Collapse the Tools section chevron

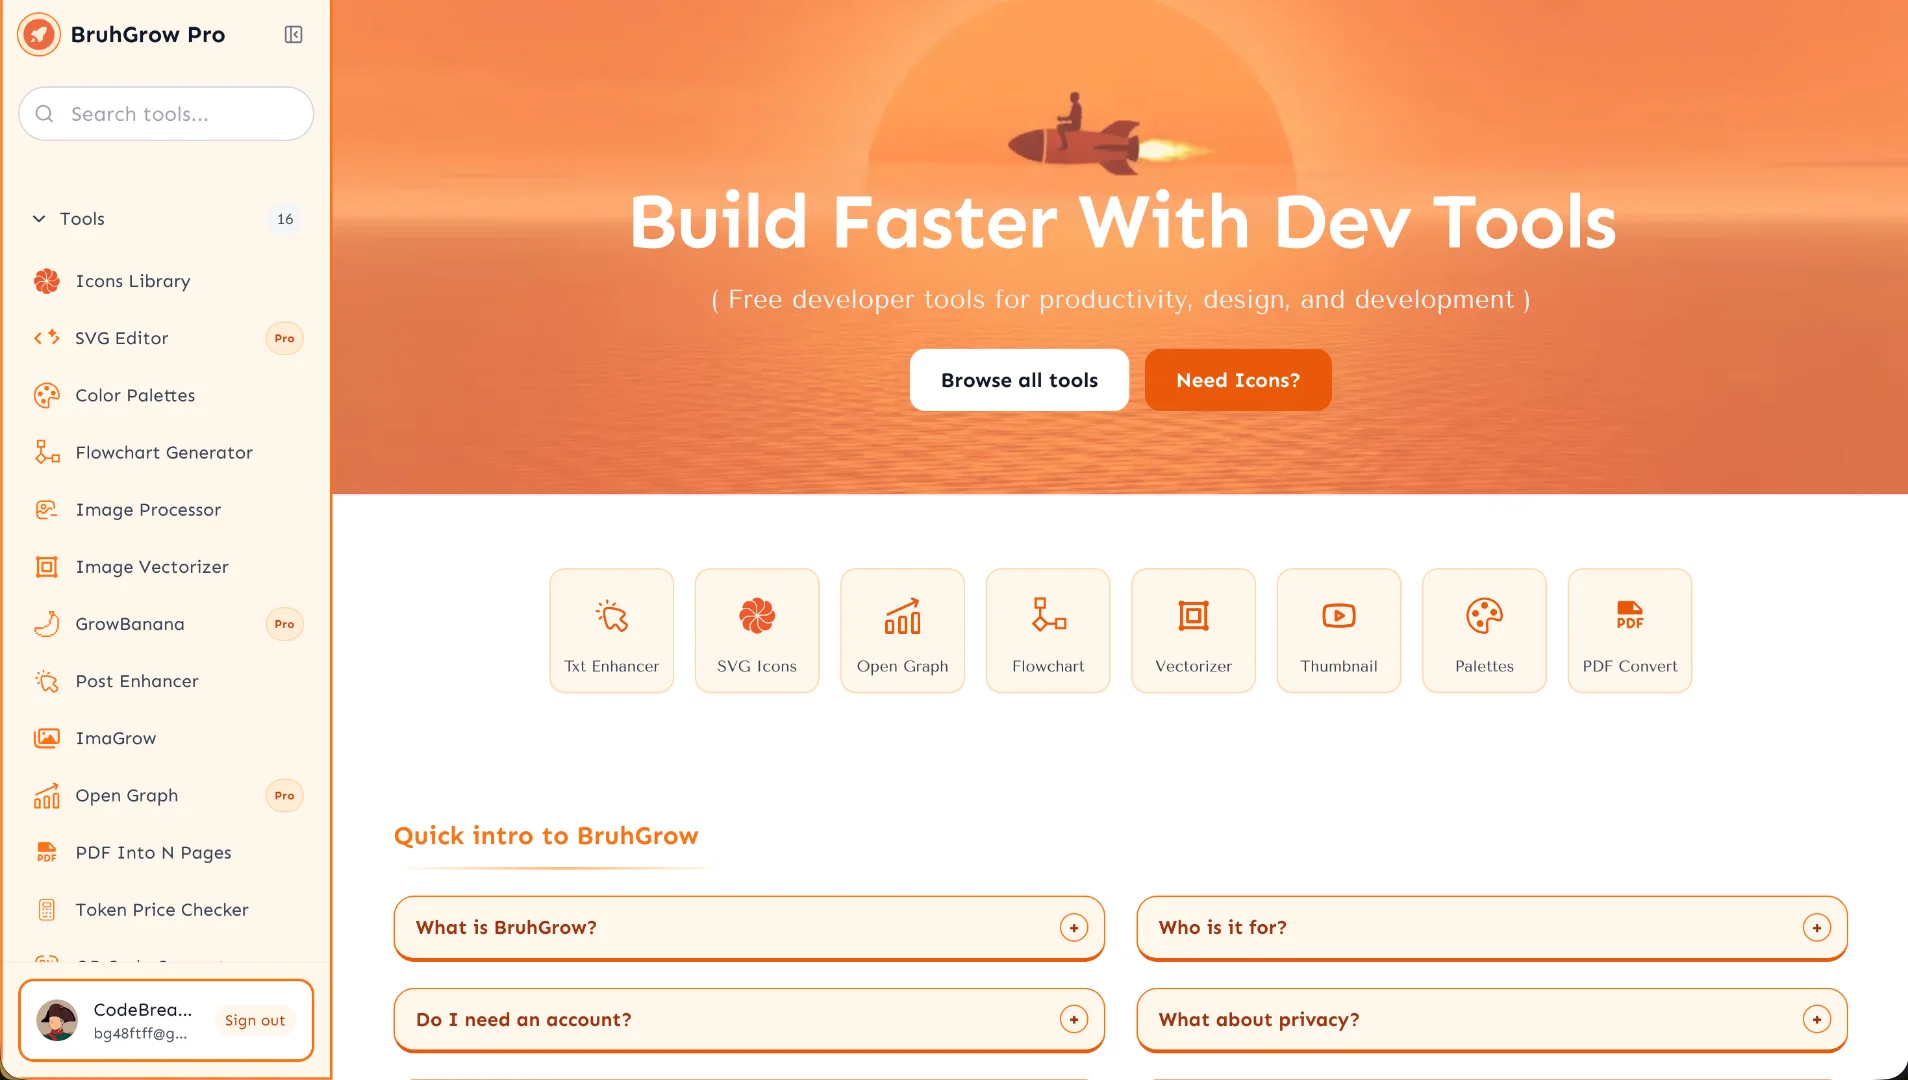(39, 219)
